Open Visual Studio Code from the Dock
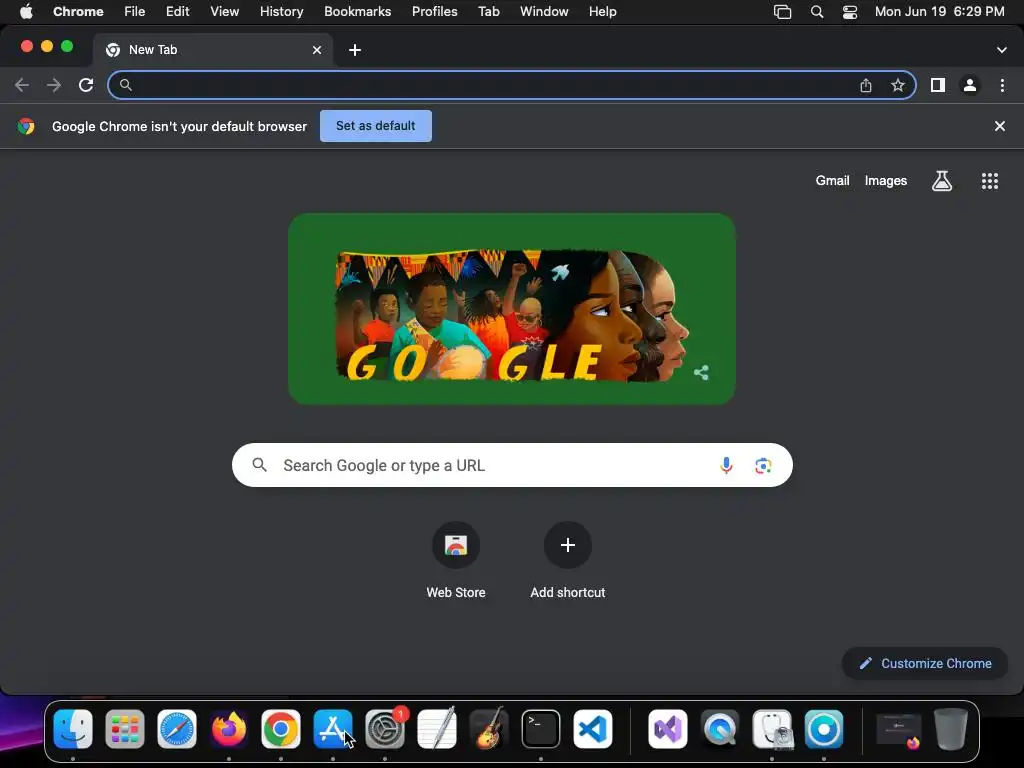This screenshot has height=768, width=1024. pyautogui.click(x=593, y=729)
